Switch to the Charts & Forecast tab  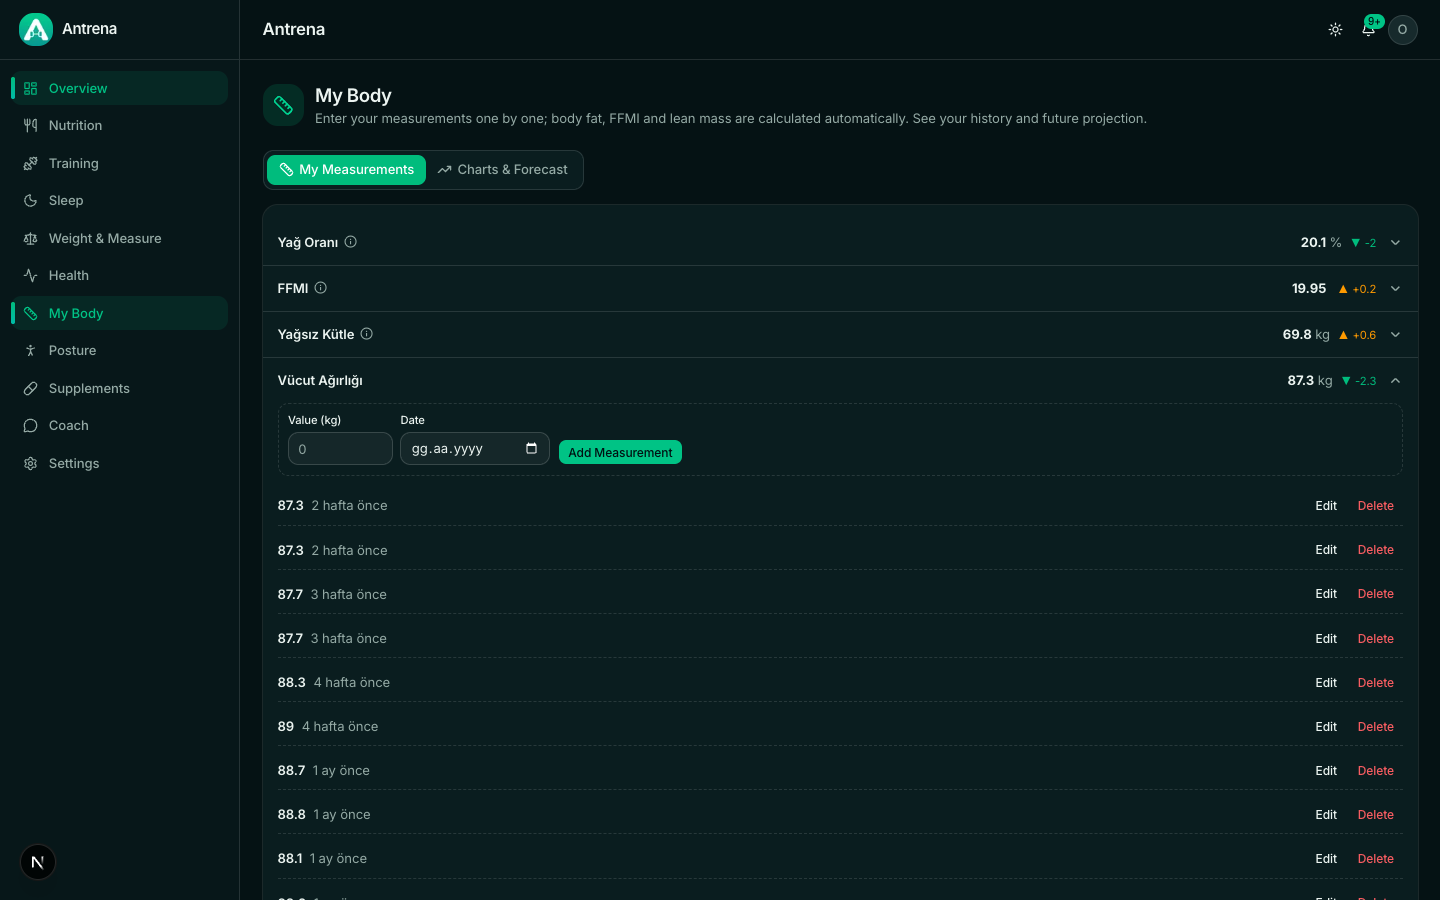(503, 170)
